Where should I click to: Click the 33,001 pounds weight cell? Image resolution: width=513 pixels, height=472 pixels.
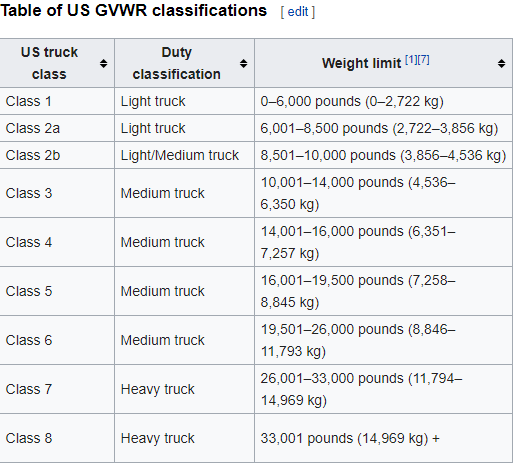(384, 438)
